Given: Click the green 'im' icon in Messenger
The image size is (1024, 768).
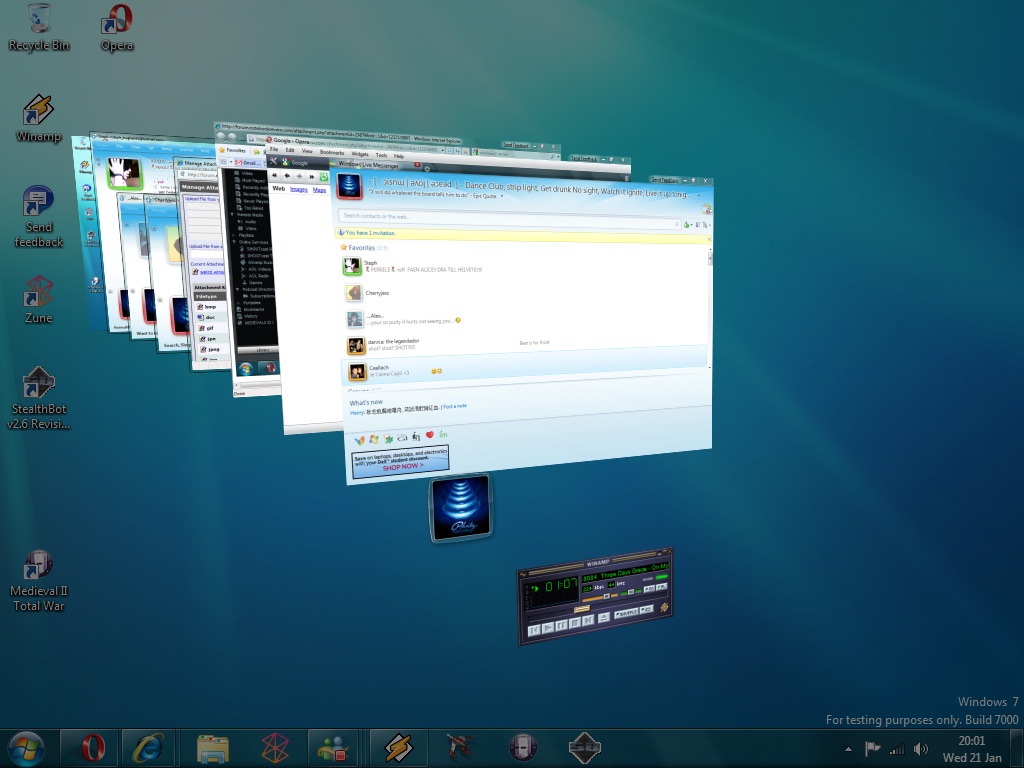Looking at the screenshot, I should [443, 434].
